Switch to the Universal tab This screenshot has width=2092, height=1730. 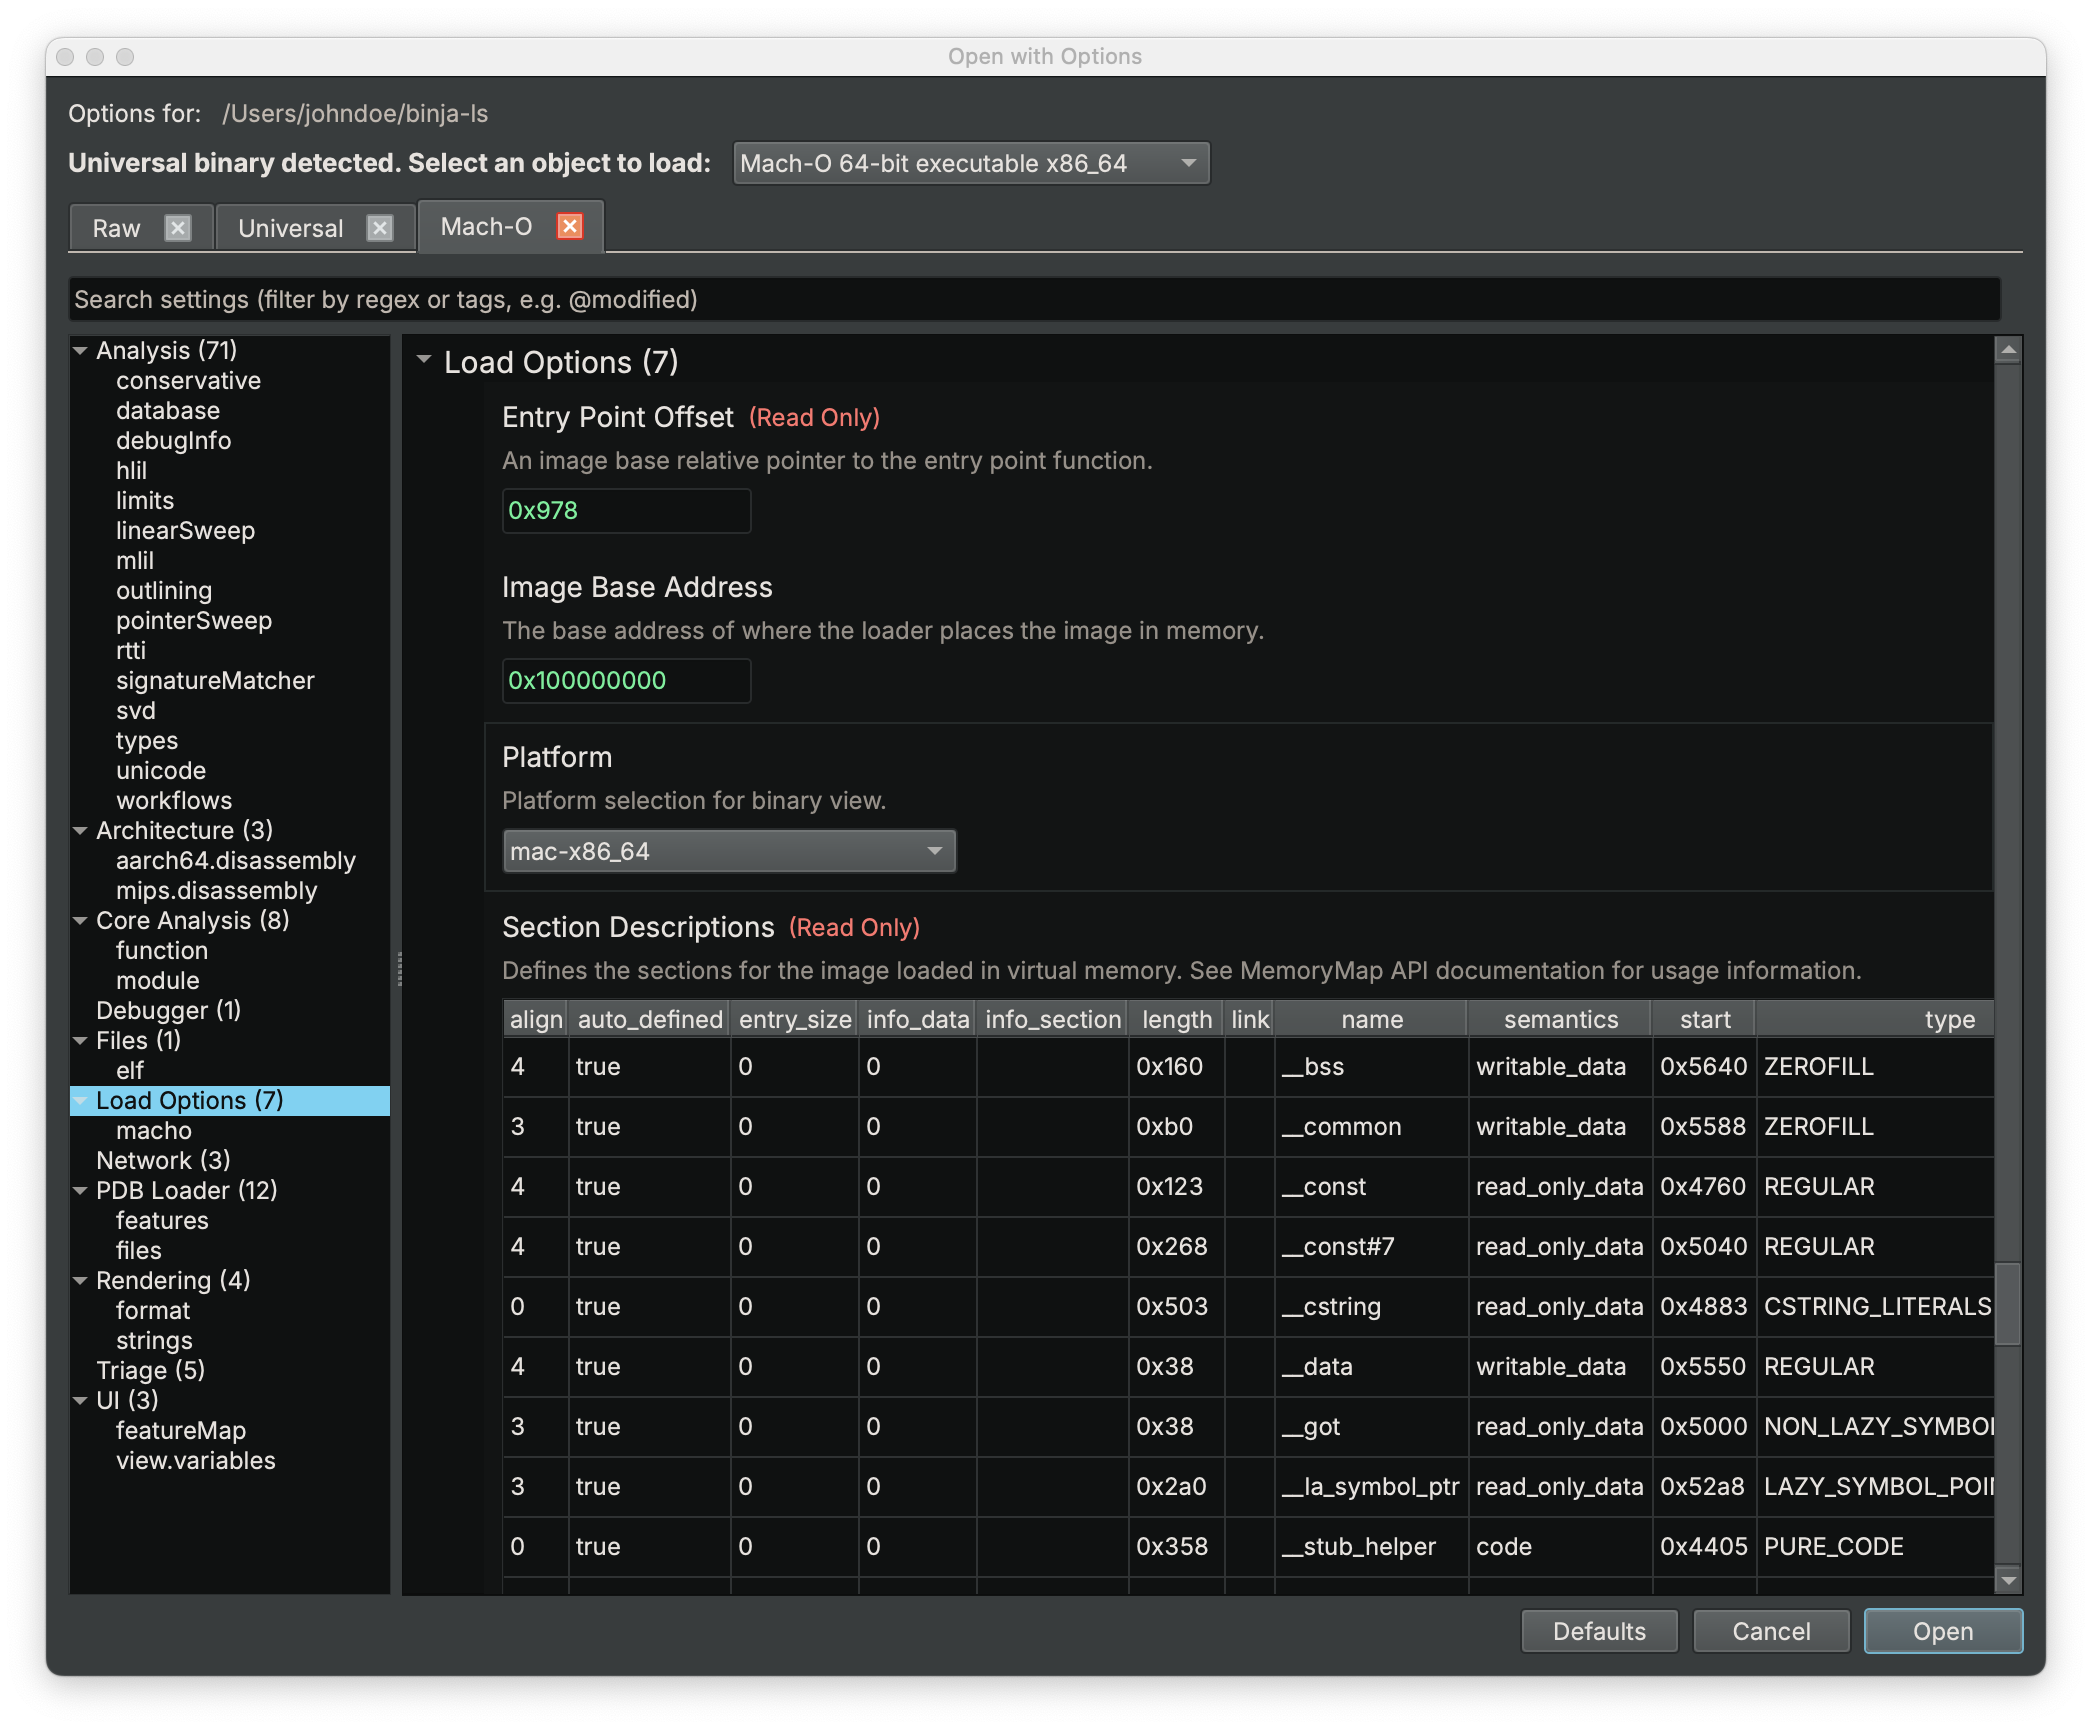[x=290, y=228]
